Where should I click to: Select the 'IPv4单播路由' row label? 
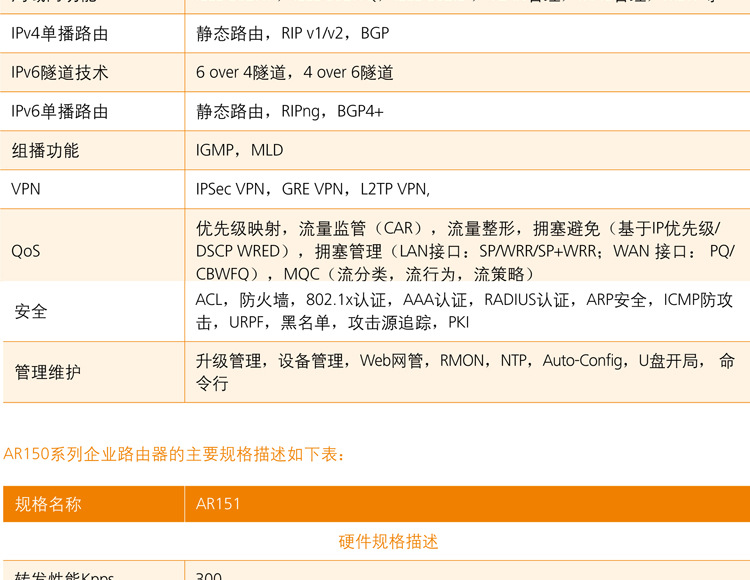60,33
